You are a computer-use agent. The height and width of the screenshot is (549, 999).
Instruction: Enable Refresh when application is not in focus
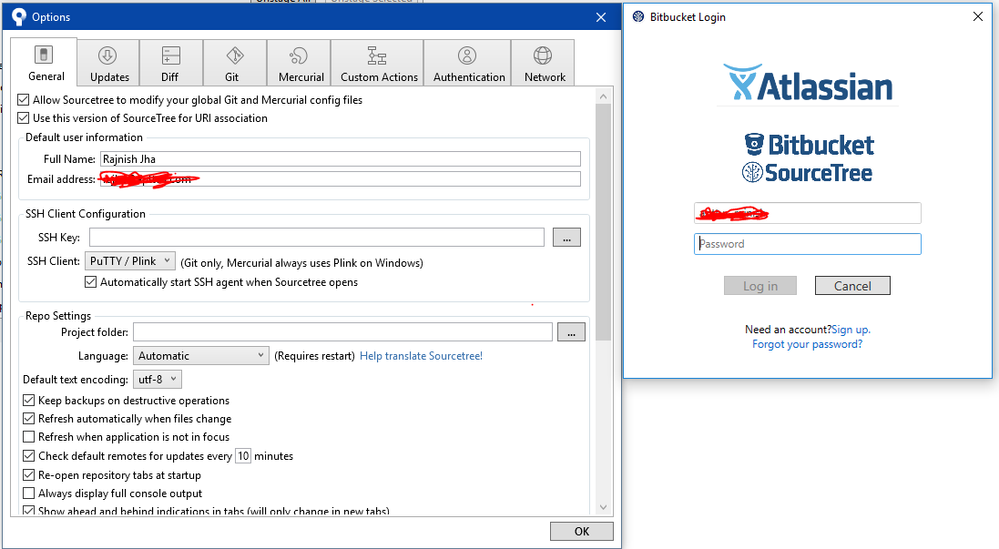29,437
